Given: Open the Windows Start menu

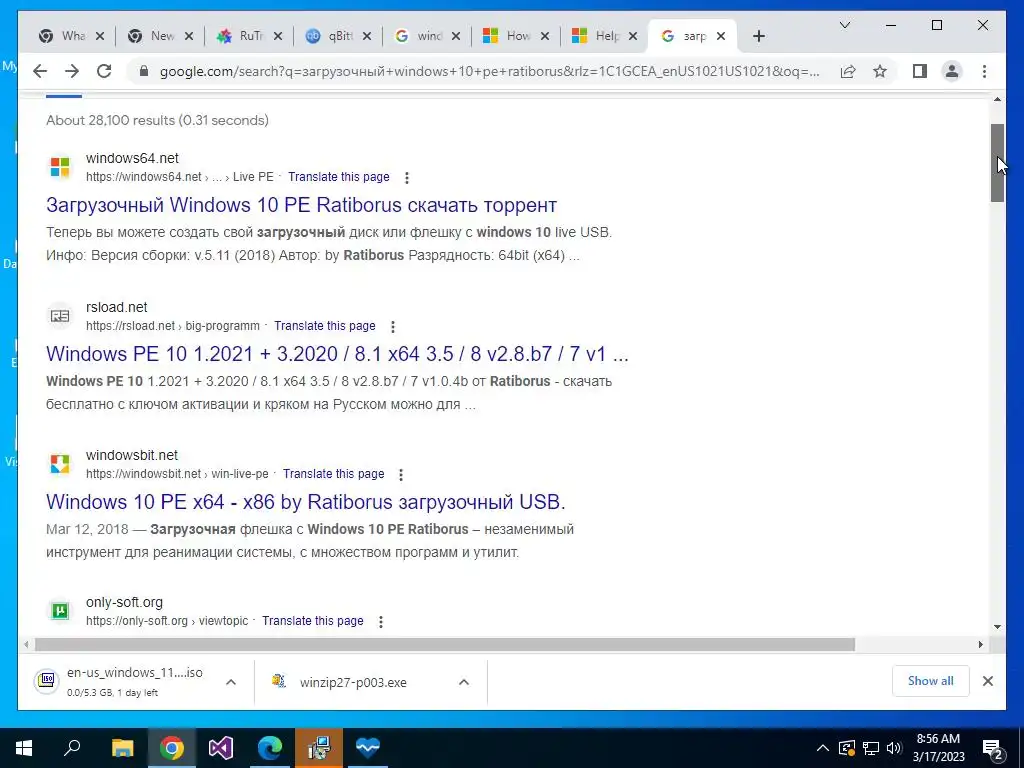Looking at the screenshot, I should [x=24, y=748].
